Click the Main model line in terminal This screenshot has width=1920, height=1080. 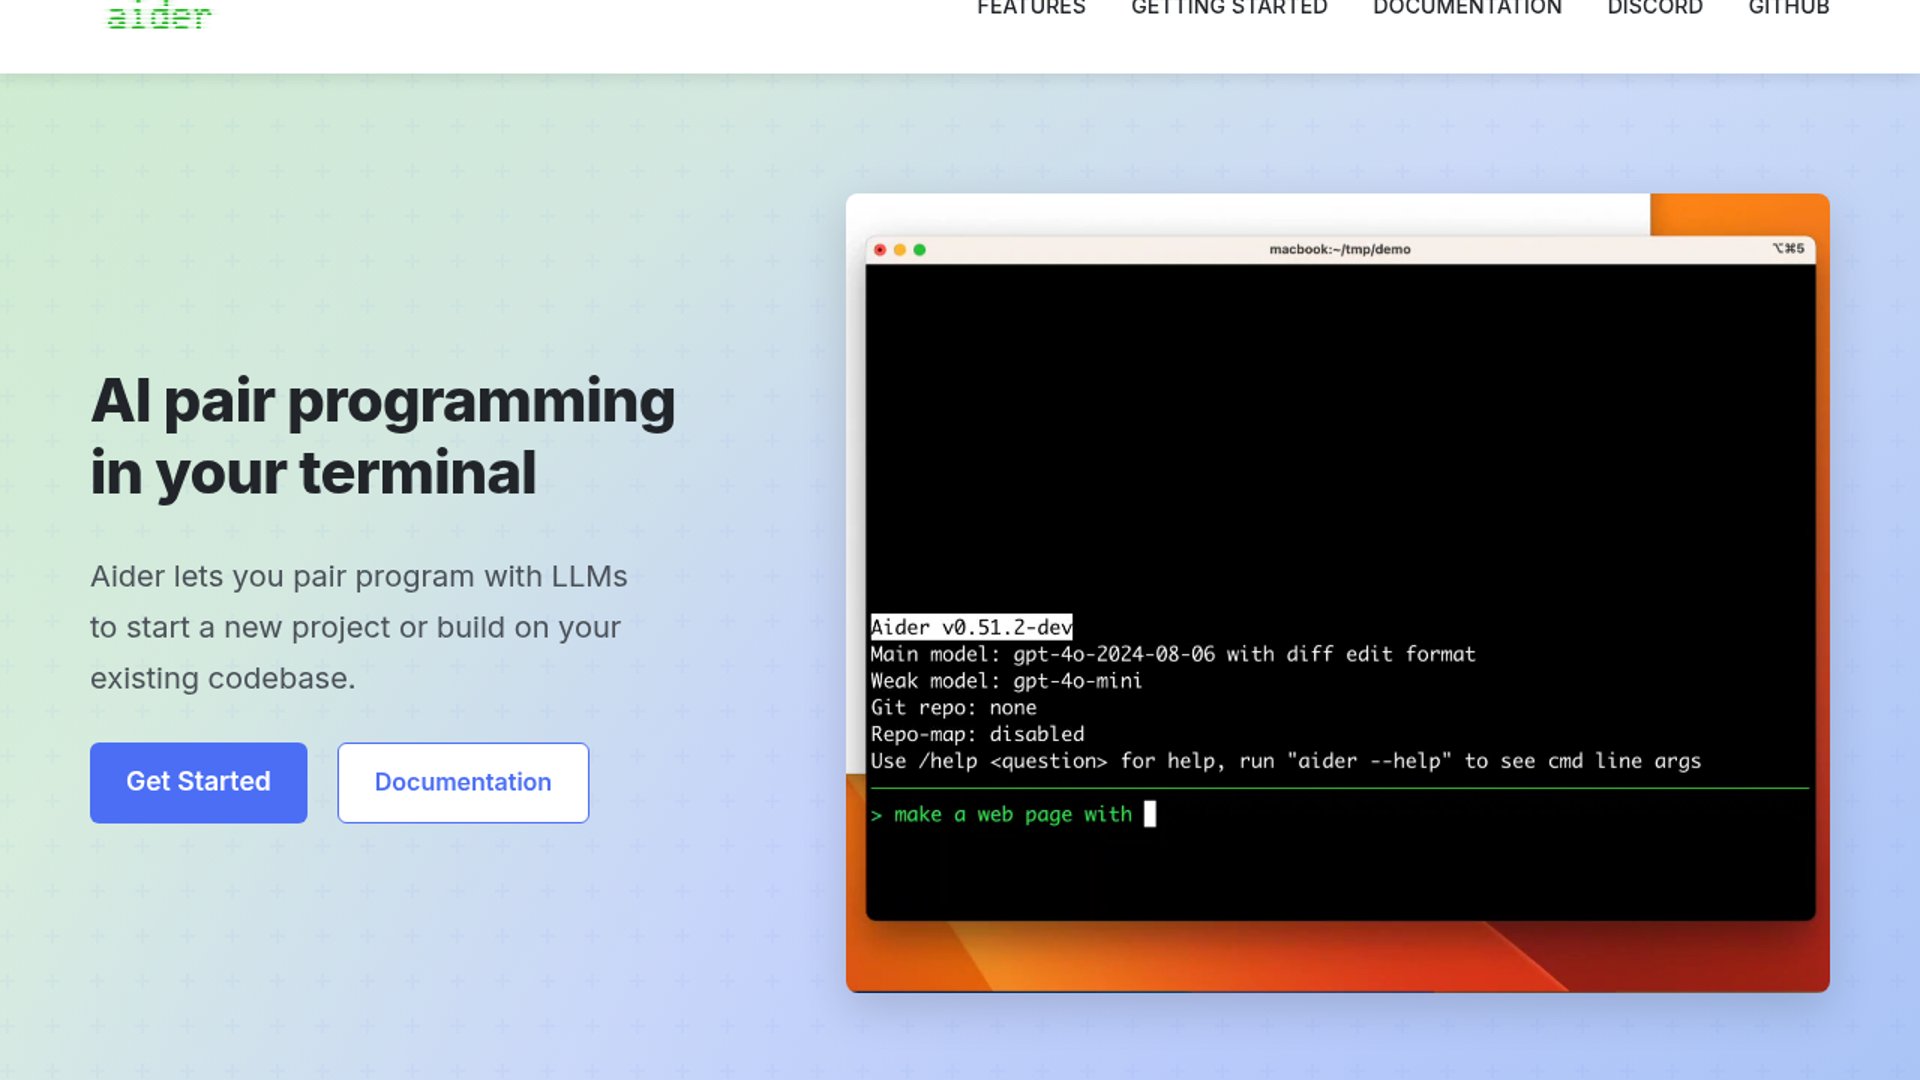(x=1172, y=654)
